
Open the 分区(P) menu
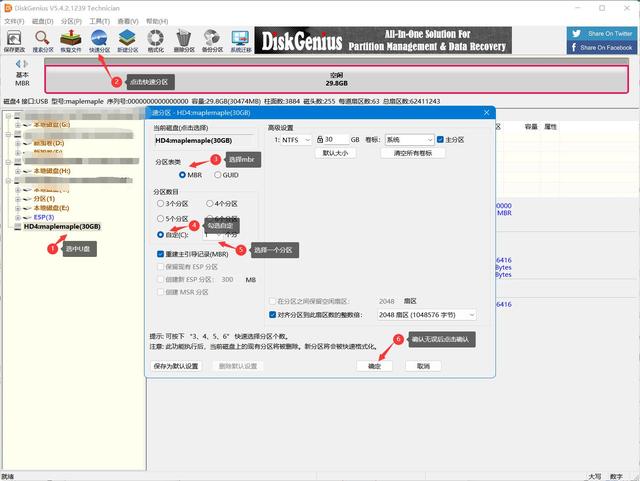(x=71, y=21)
